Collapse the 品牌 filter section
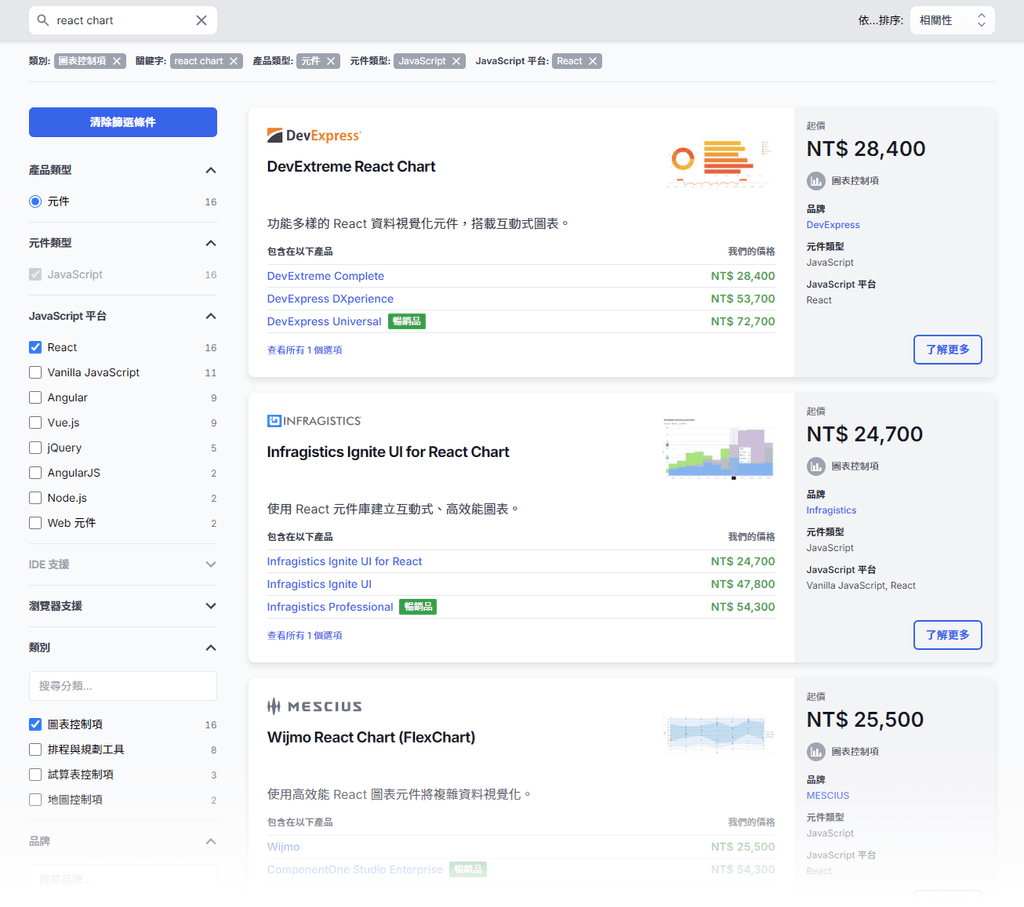This screenshot has height=907, width=1024. click(210, 841)
